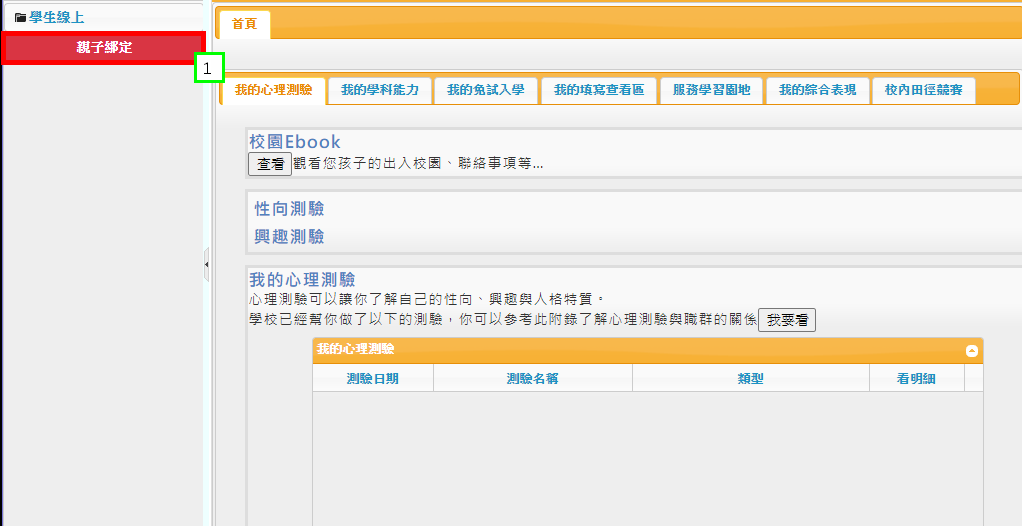View the 我的綜合表現 tab
1022x526 pixels.
[817, 90]
